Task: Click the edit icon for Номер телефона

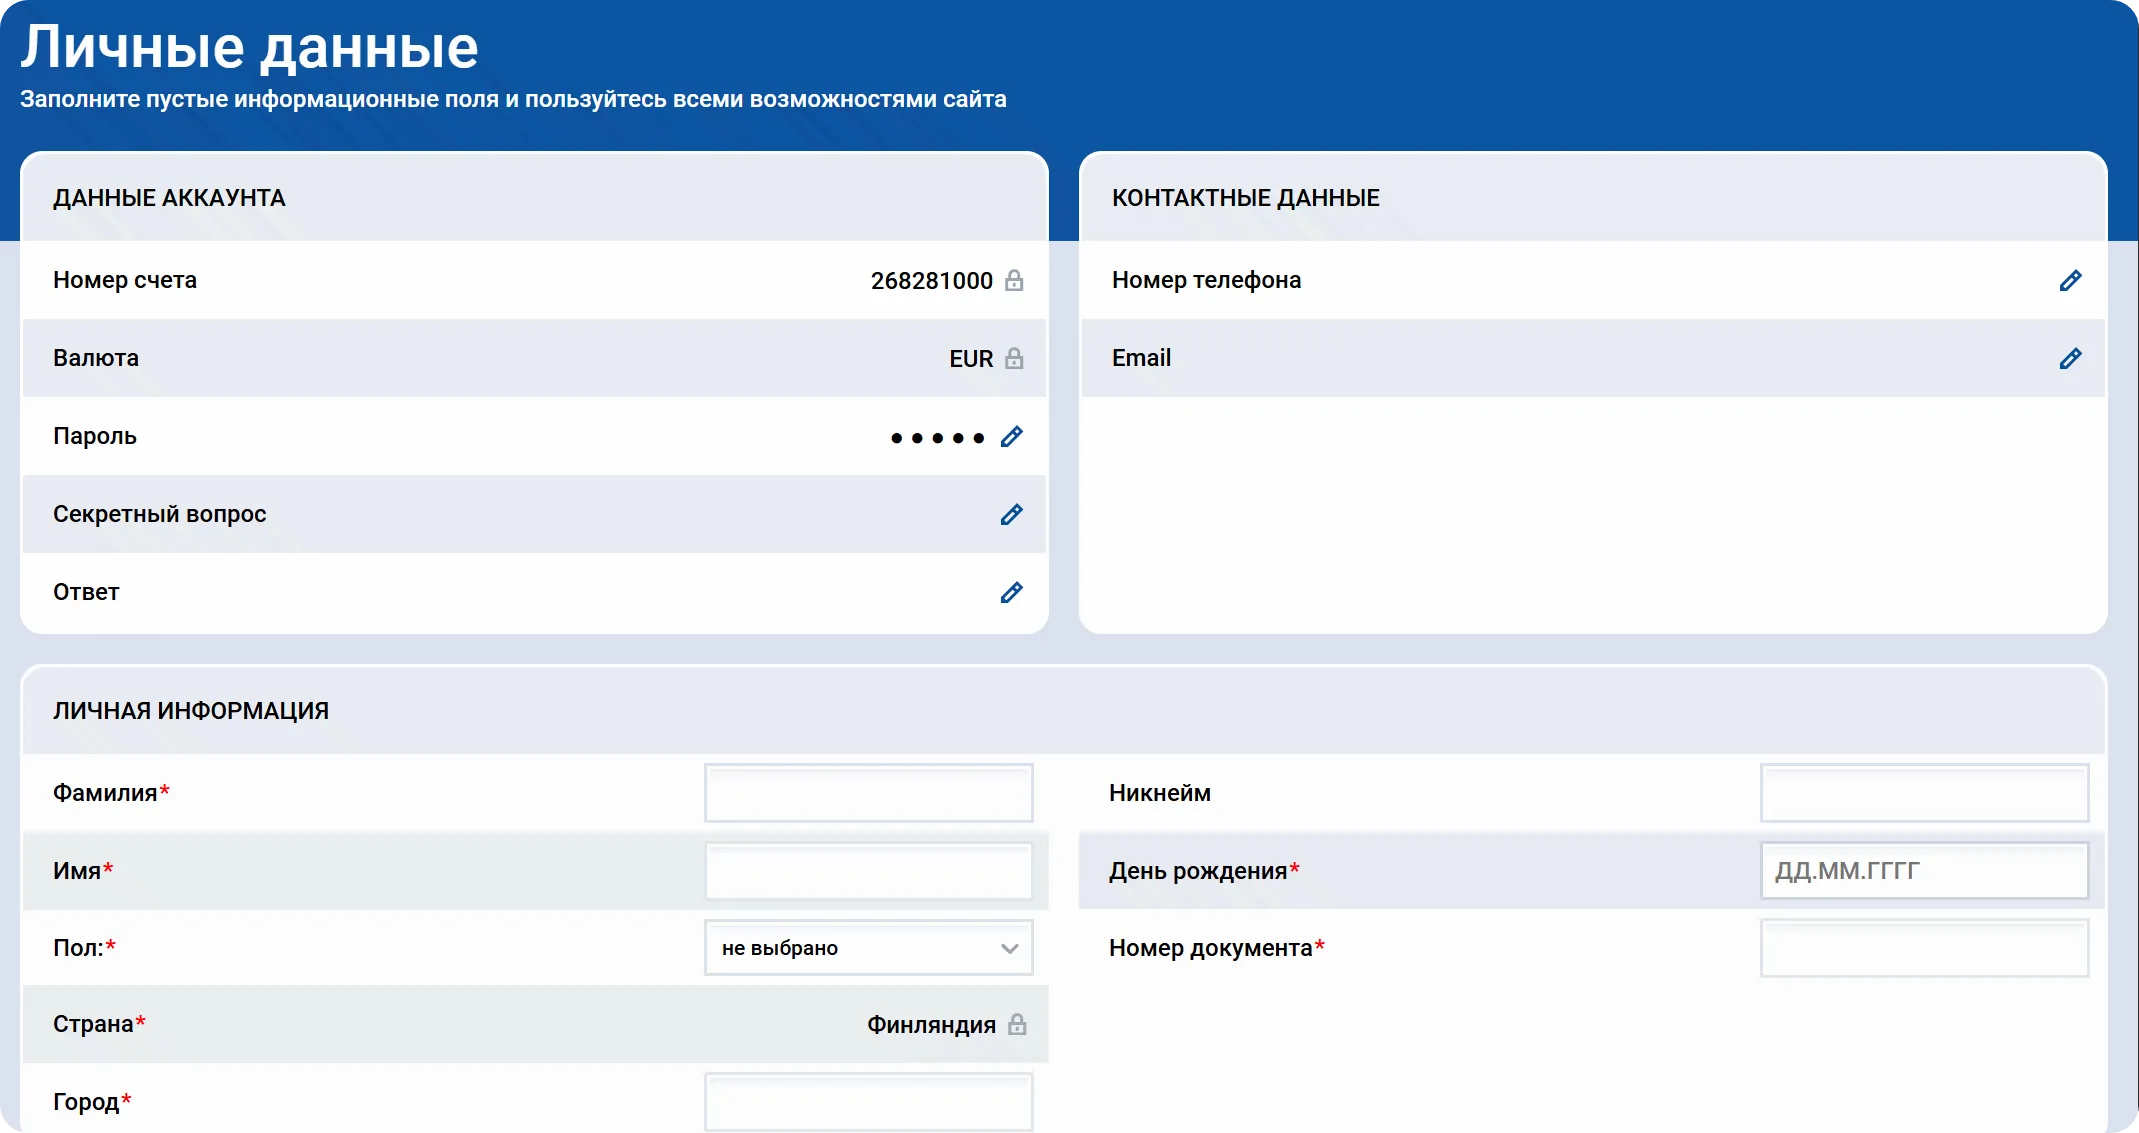Action: coord(2070,281)
